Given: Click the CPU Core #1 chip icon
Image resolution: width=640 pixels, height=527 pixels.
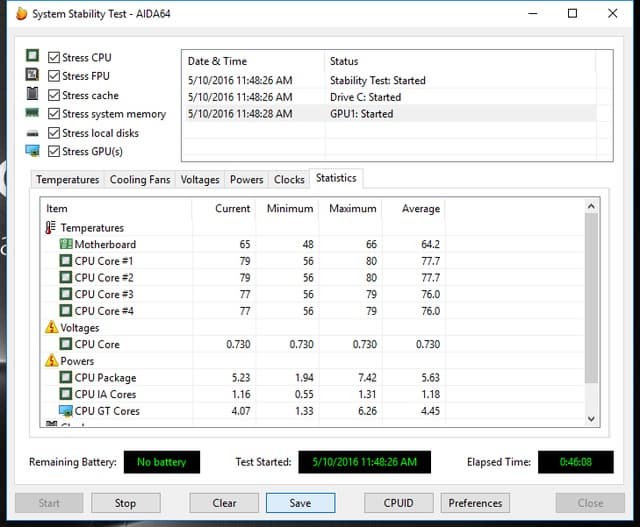Looking at the screenshot, I should click(66, 261).
